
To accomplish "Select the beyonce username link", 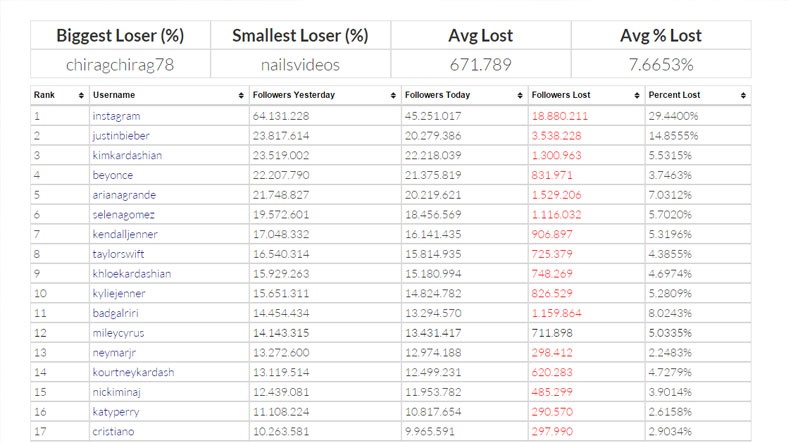I will tap(113, 175).
